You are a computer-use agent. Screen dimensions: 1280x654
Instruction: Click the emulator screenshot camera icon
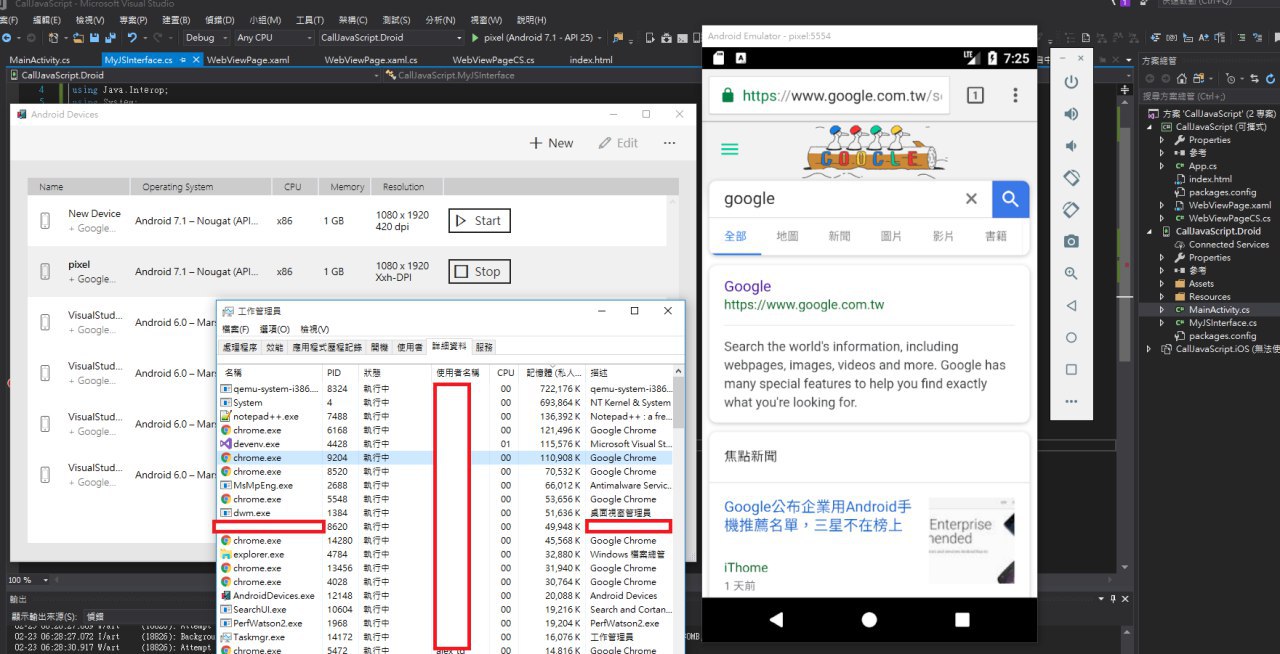pos(1071,241)
